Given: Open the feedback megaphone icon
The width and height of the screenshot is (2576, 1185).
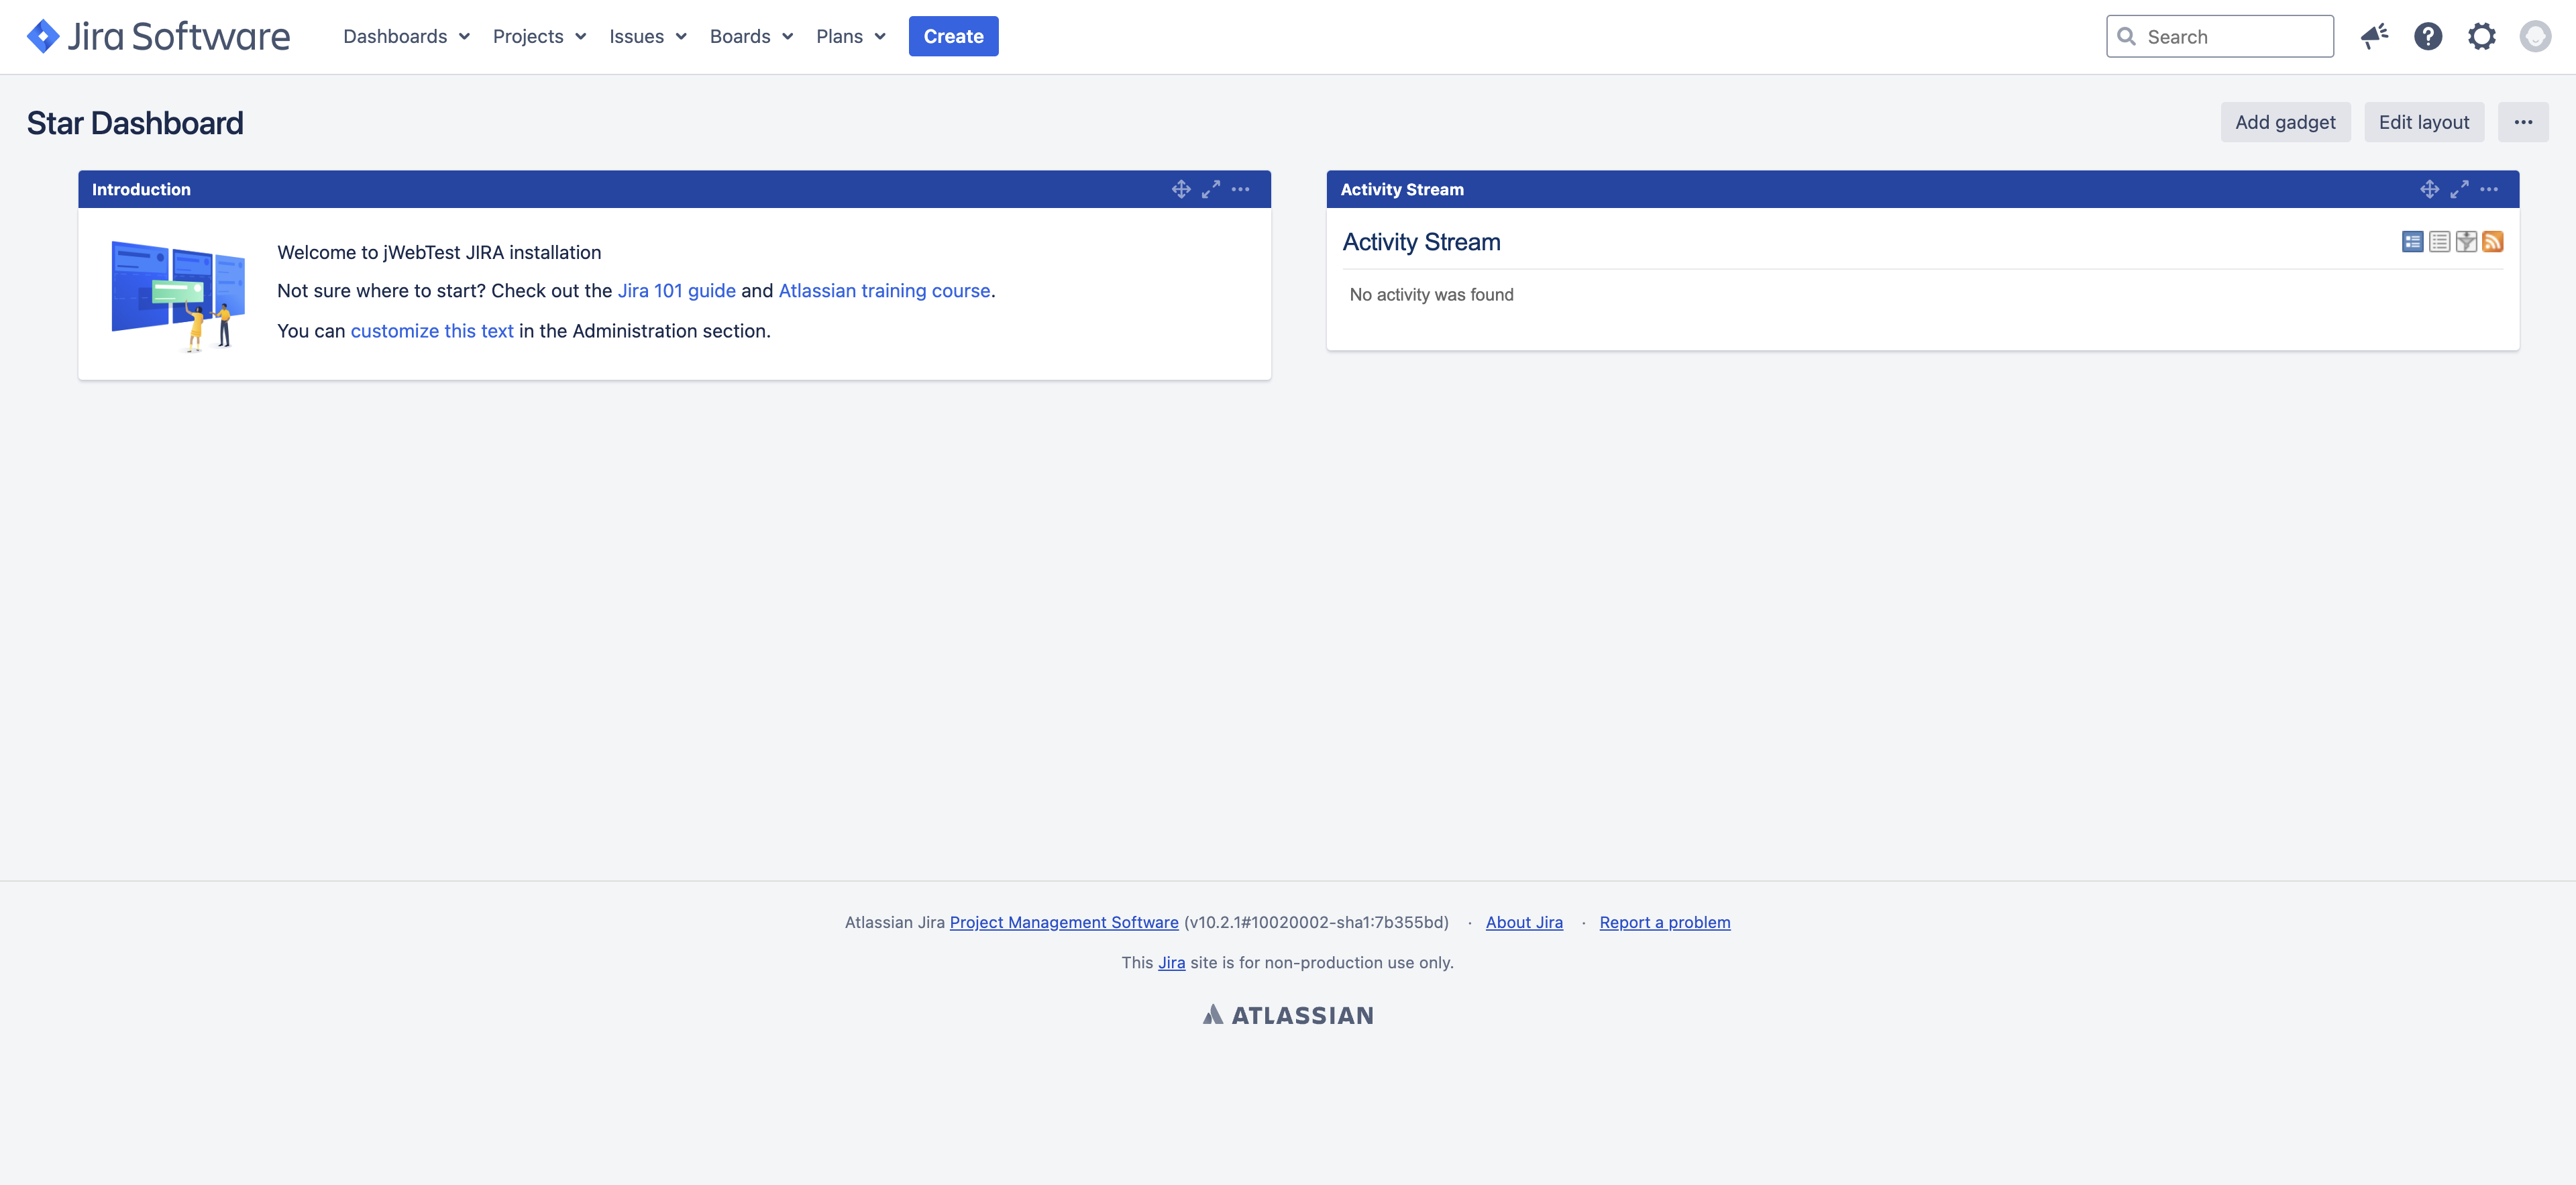Looking at the screenshot, I should (2374, 37).
